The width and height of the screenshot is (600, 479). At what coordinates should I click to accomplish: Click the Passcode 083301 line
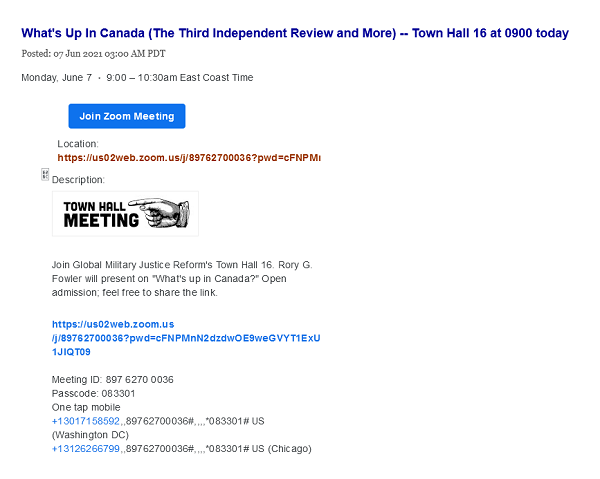tap(93, 394)
